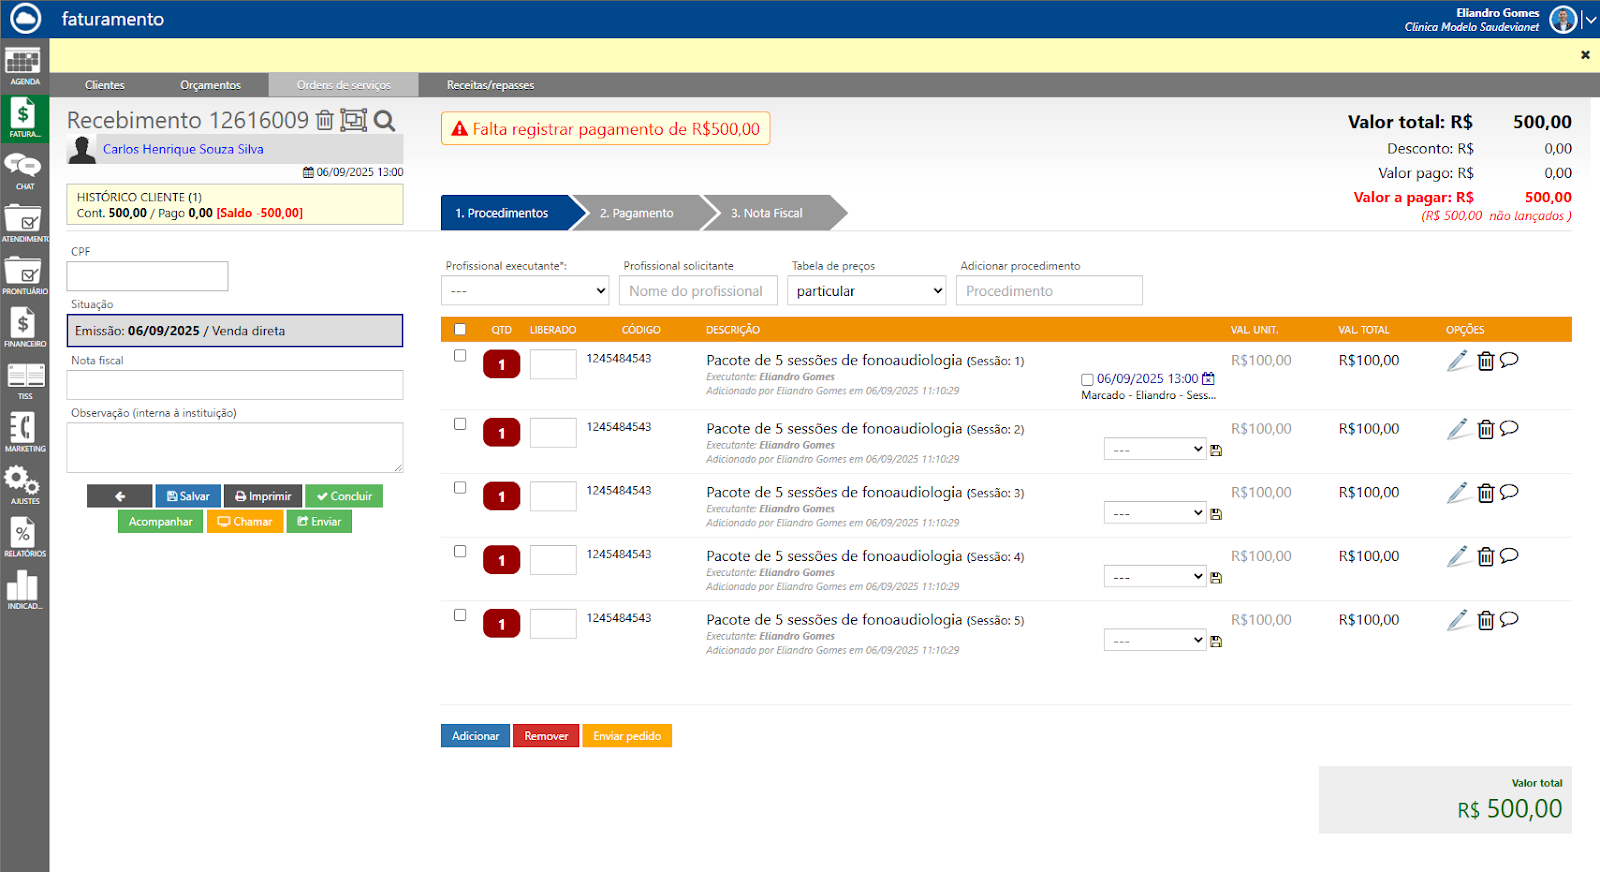Click the green Enviar button

pyautogui.click(x=319, y=522)
